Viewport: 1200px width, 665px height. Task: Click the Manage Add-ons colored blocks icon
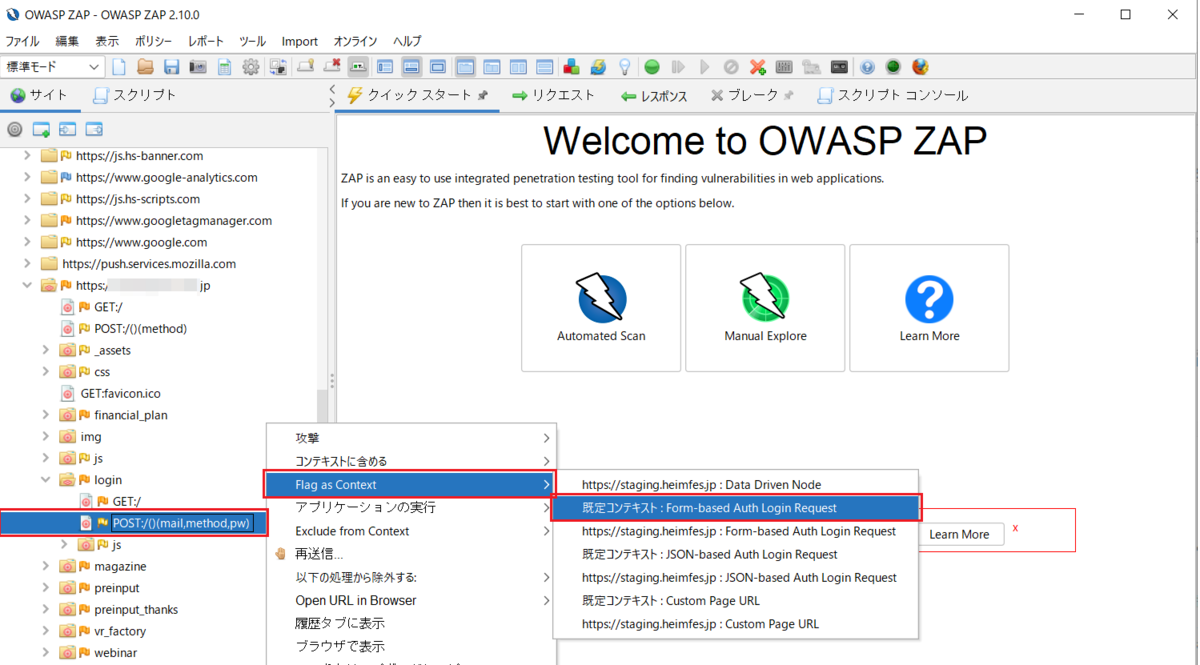click(571, 67)
